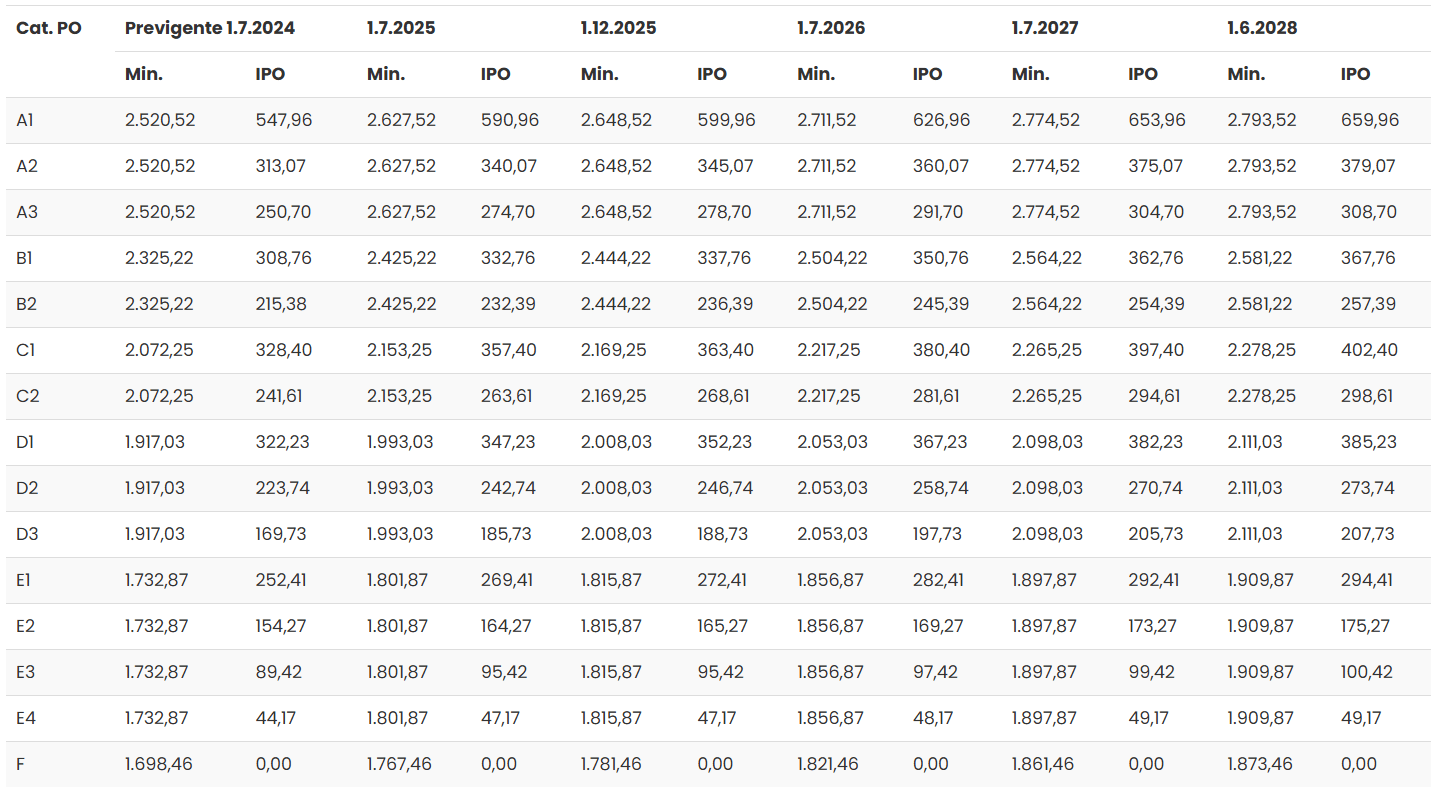Select the Previgente 1.7.2024 column header
Viewport: 1437px width, 795px height.
210,28
